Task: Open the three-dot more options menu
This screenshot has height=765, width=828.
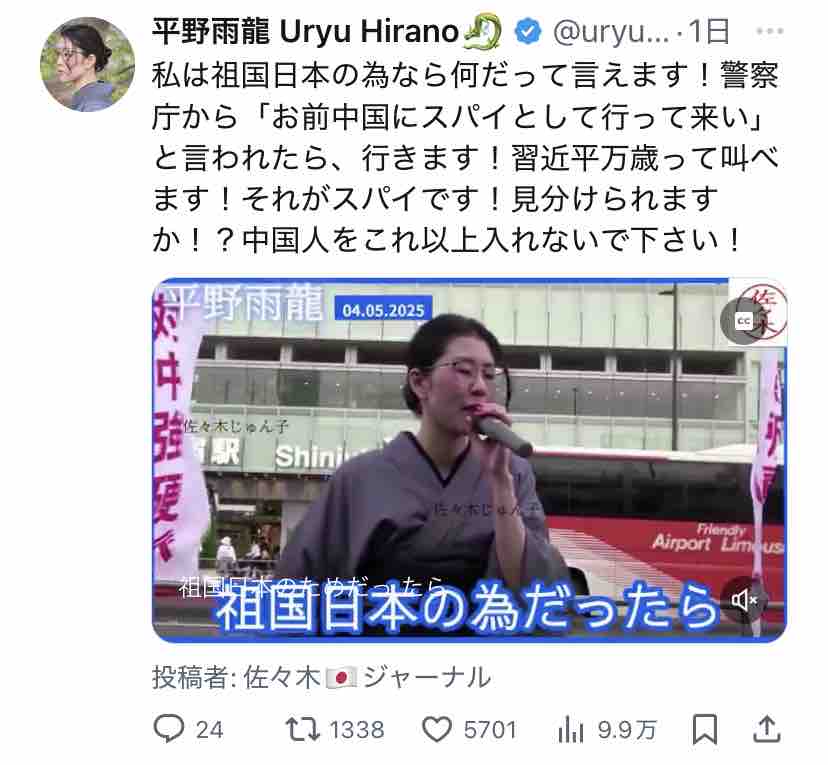Action: [769, 31]
